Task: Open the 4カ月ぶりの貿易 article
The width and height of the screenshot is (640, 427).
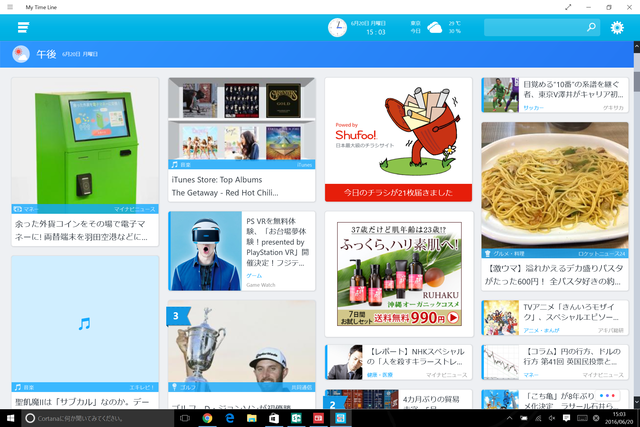Action: coord(398,399)
